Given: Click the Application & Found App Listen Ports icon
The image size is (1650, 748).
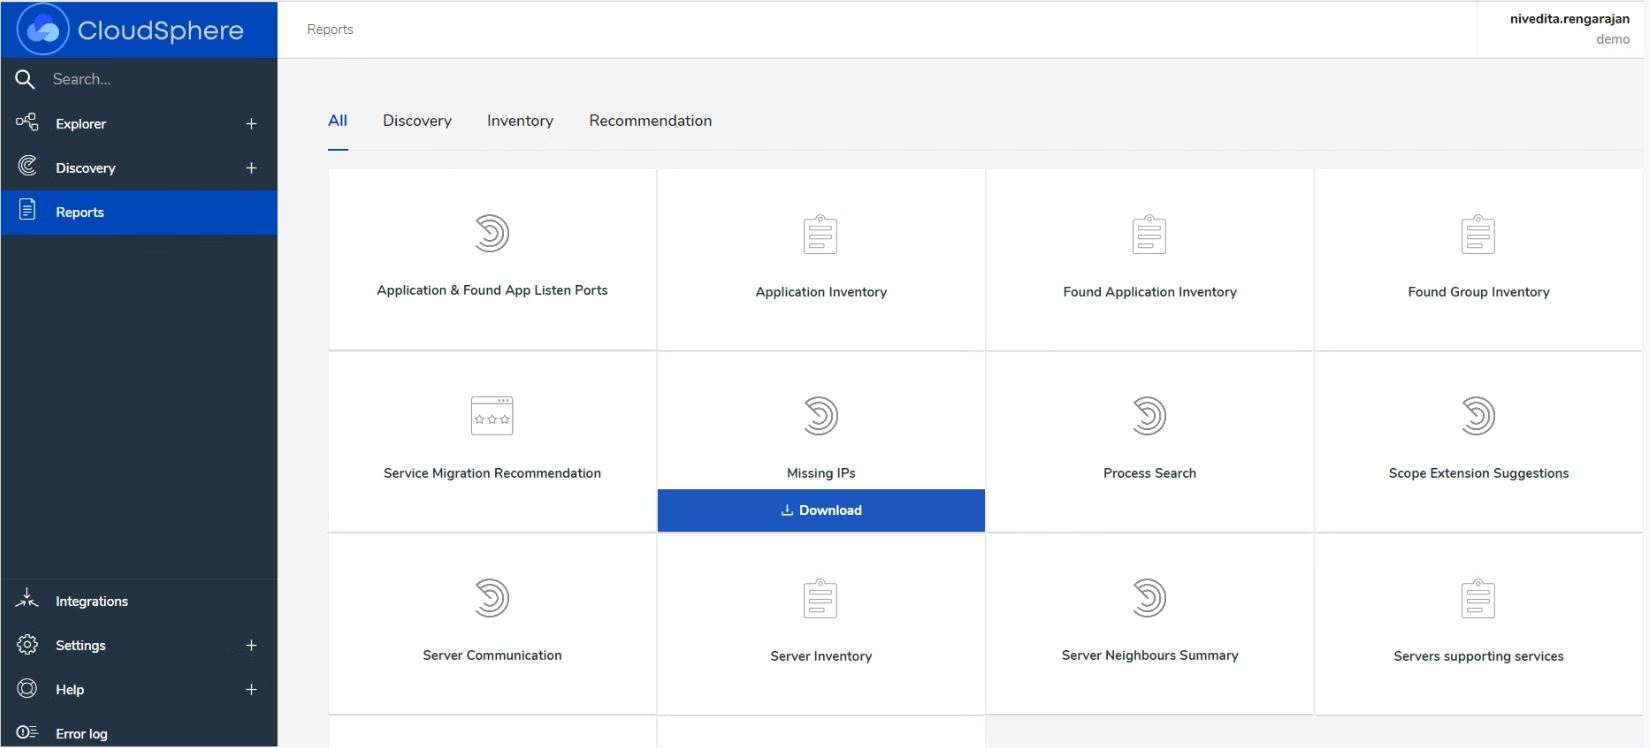Looking at the screenshot, I should (491, 233).
